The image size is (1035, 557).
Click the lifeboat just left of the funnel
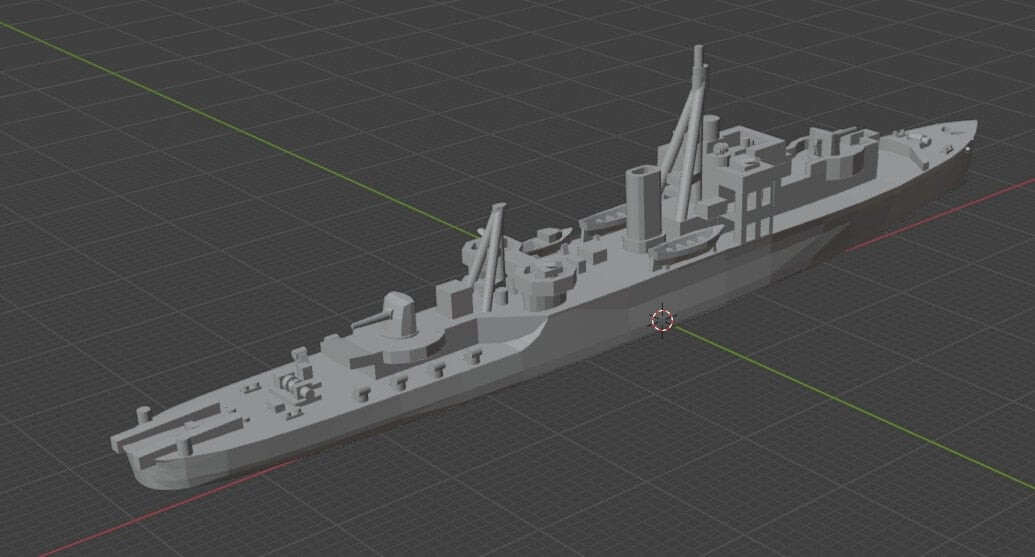pos(603,218)
